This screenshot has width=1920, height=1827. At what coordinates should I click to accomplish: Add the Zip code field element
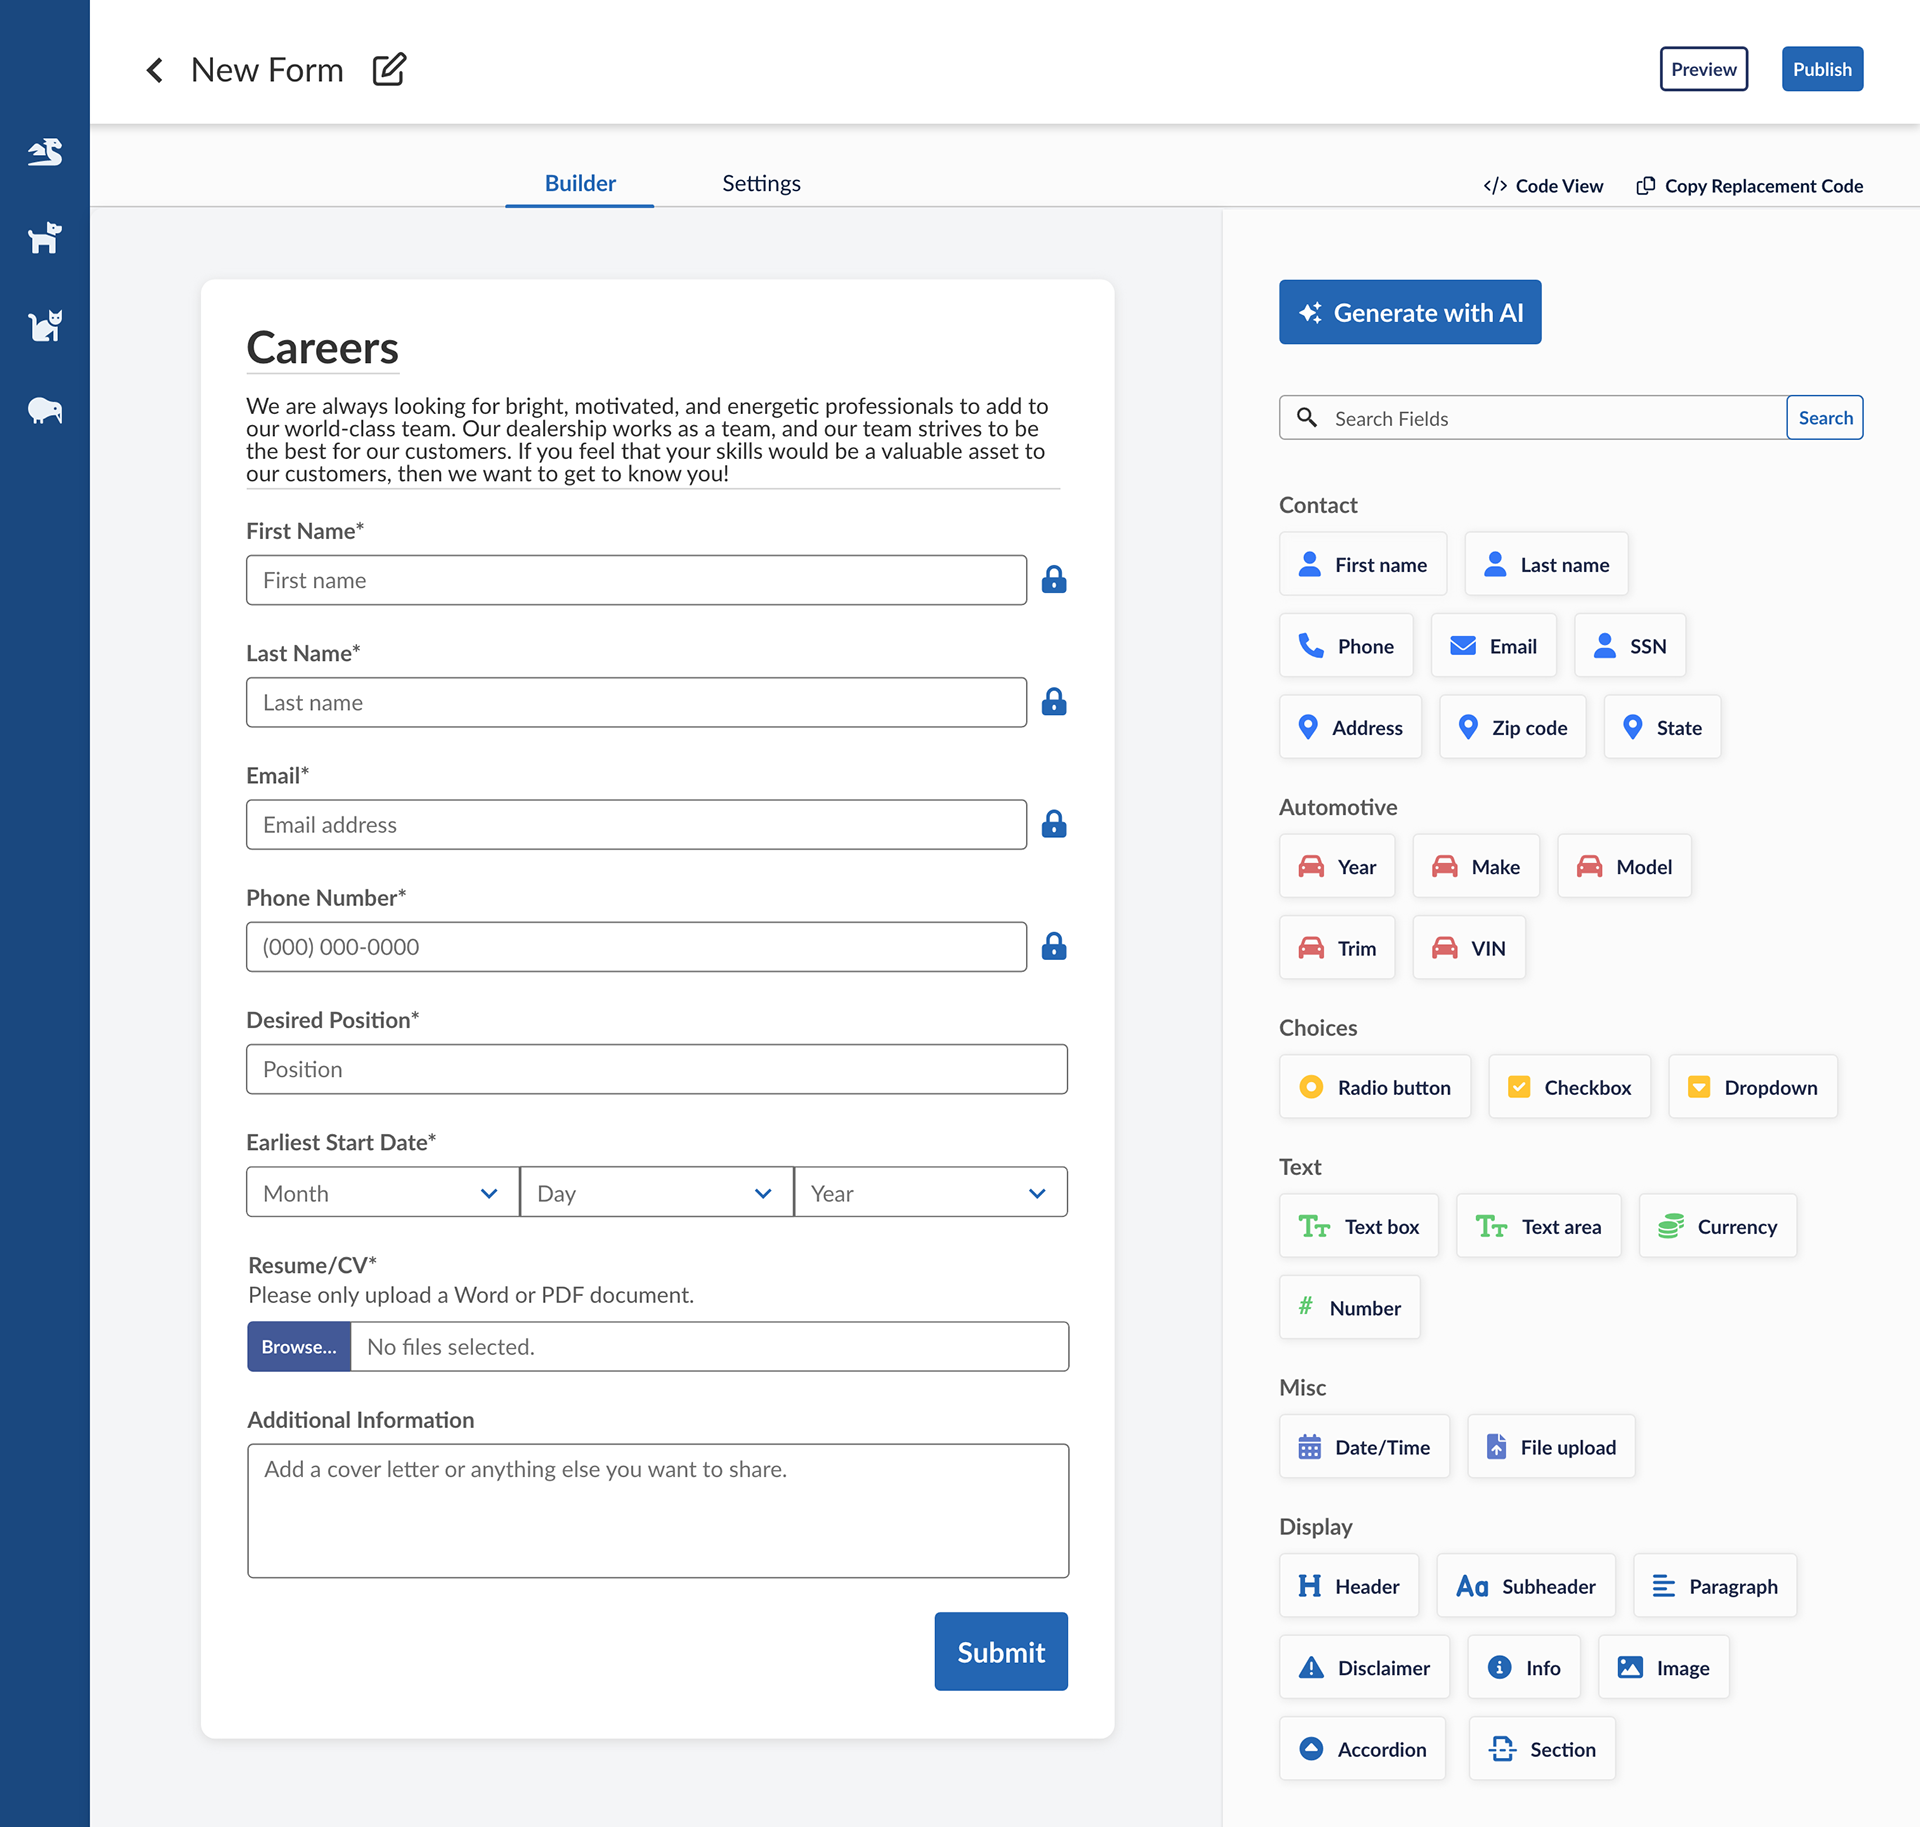click(x=1512, y=727)
